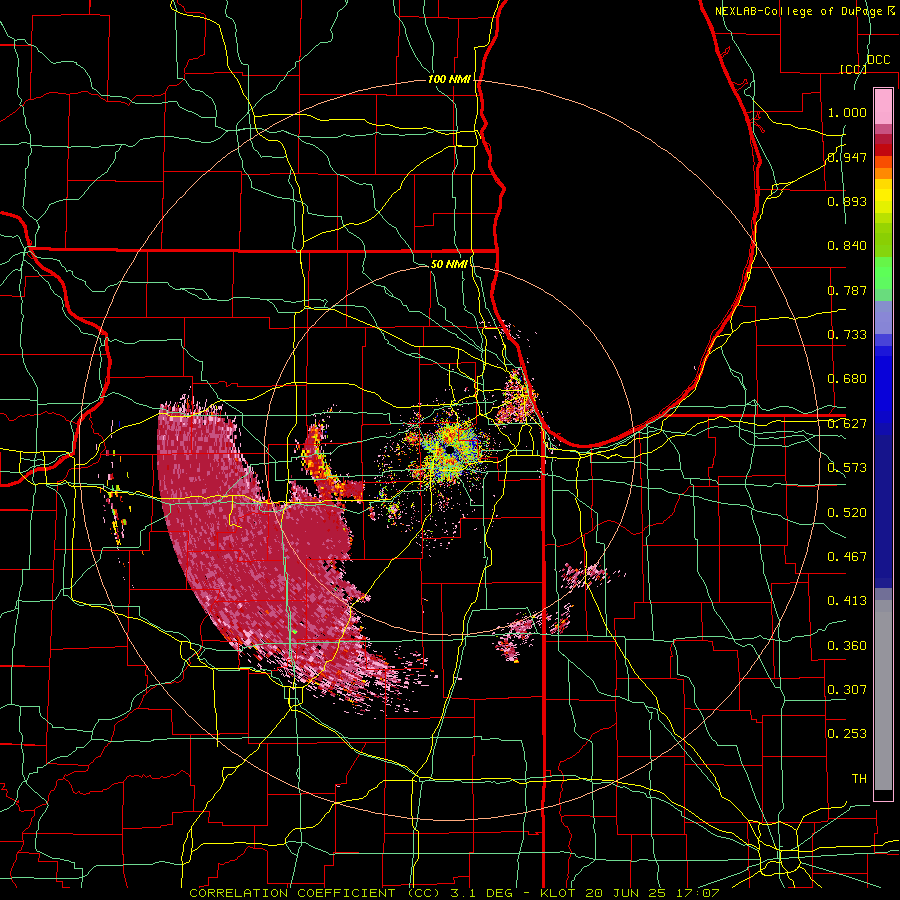
Task: Click the 0.520 scale value
Action: (847, 512)
